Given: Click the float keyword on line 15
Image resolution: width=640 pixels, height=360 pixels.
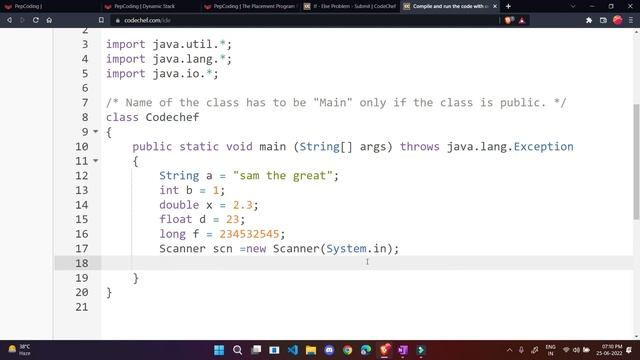Looking at the screenshot, I should click(176, 219).
